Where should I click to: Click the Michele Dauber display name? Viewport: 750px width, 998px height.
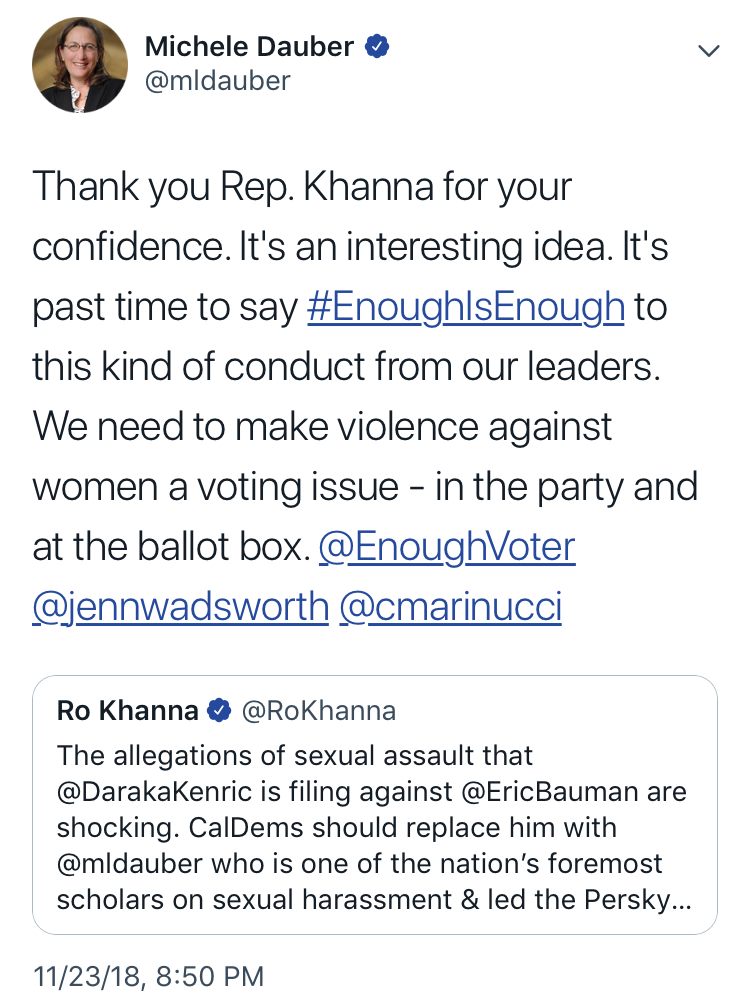(x=250, y=46)
